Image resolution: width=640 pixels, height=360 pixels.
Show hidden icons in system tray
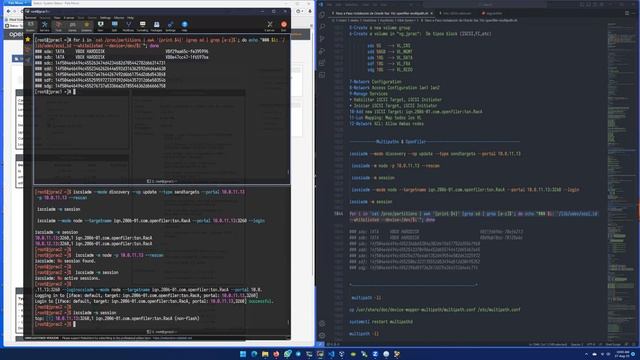pos(586,354)
